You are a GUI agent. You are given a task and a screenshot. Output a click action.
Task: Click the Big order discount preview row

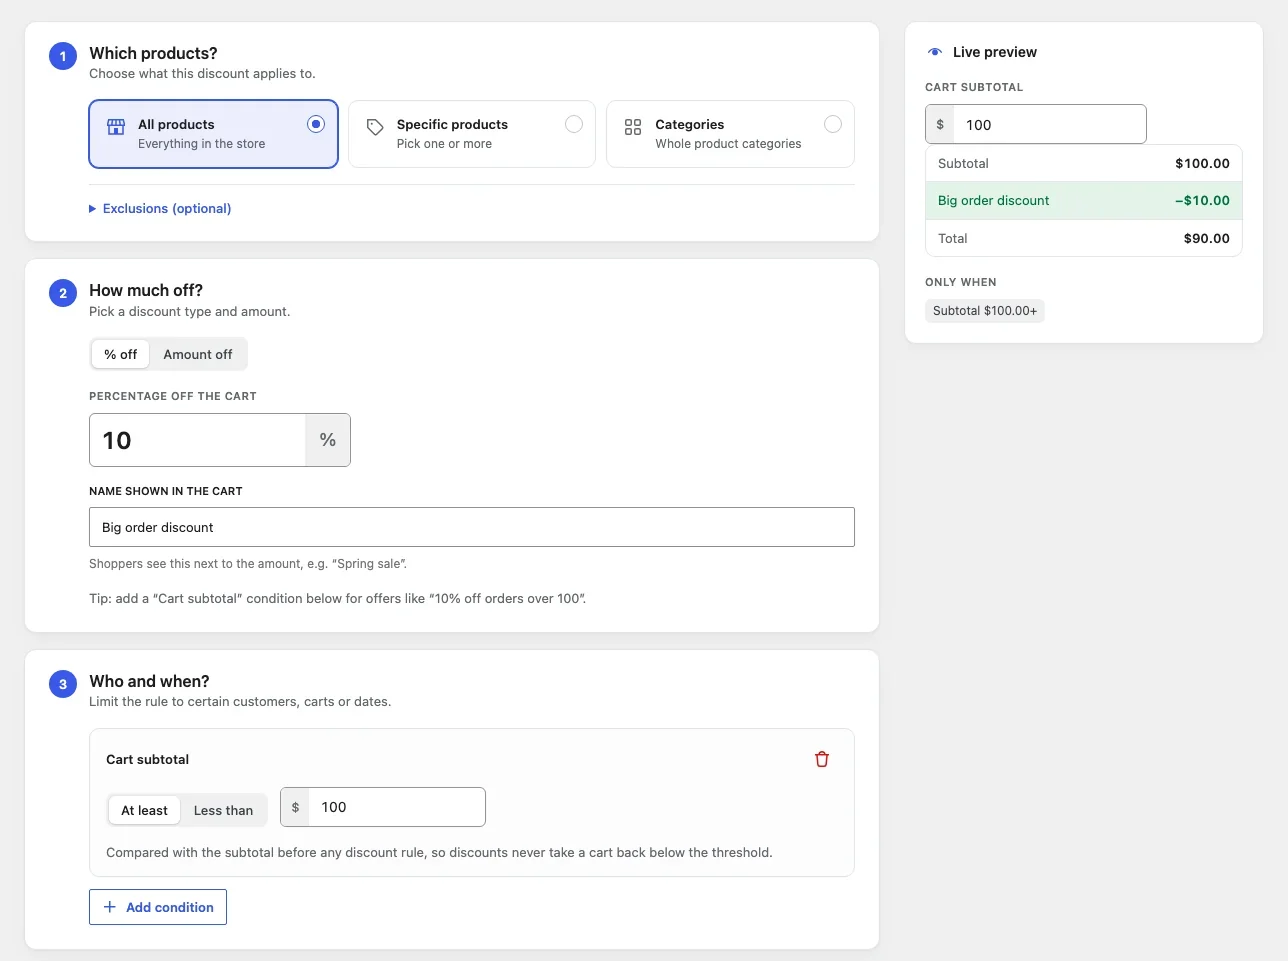1084,200
